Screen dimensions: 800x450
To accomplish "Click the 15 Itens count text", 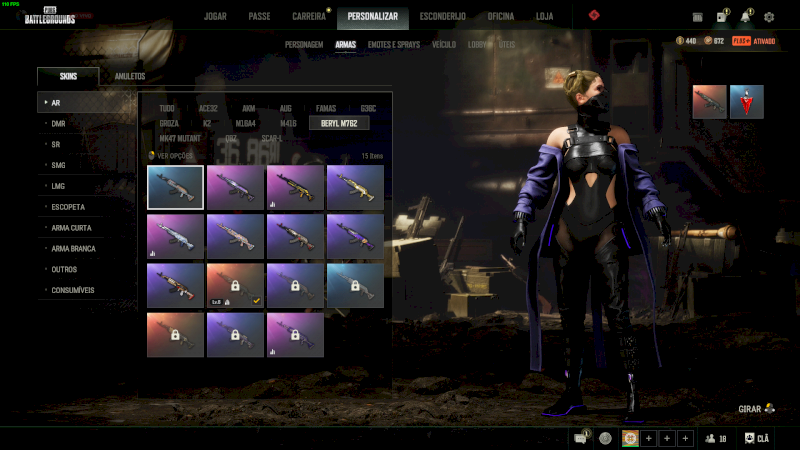I will [x=372, y=156].
